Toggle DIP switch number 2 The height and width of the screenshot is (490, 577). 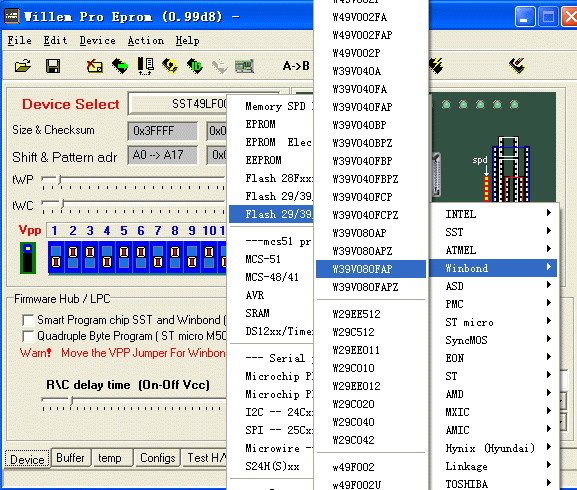point(73,257)
